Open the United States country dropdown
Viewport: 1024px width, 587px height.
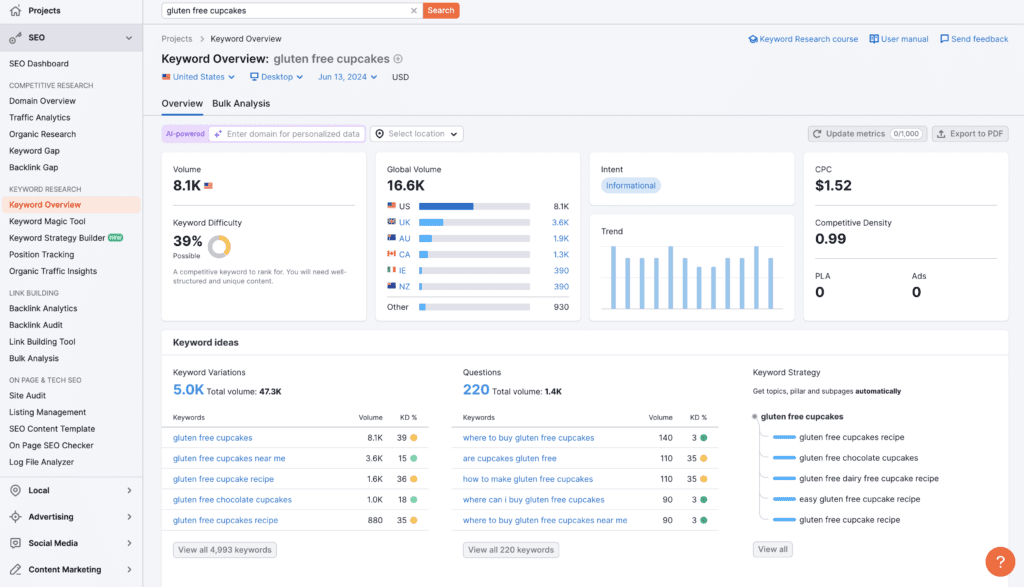(199, 77)
